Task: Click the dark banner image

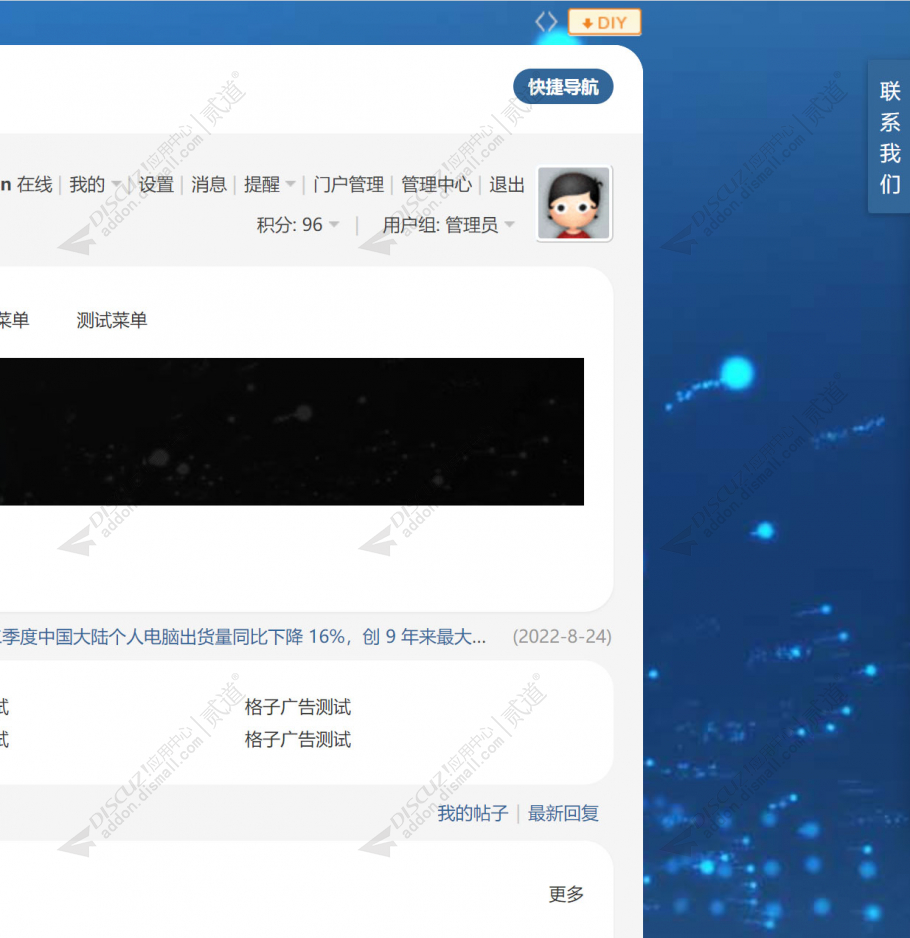Action: point(291,431)
